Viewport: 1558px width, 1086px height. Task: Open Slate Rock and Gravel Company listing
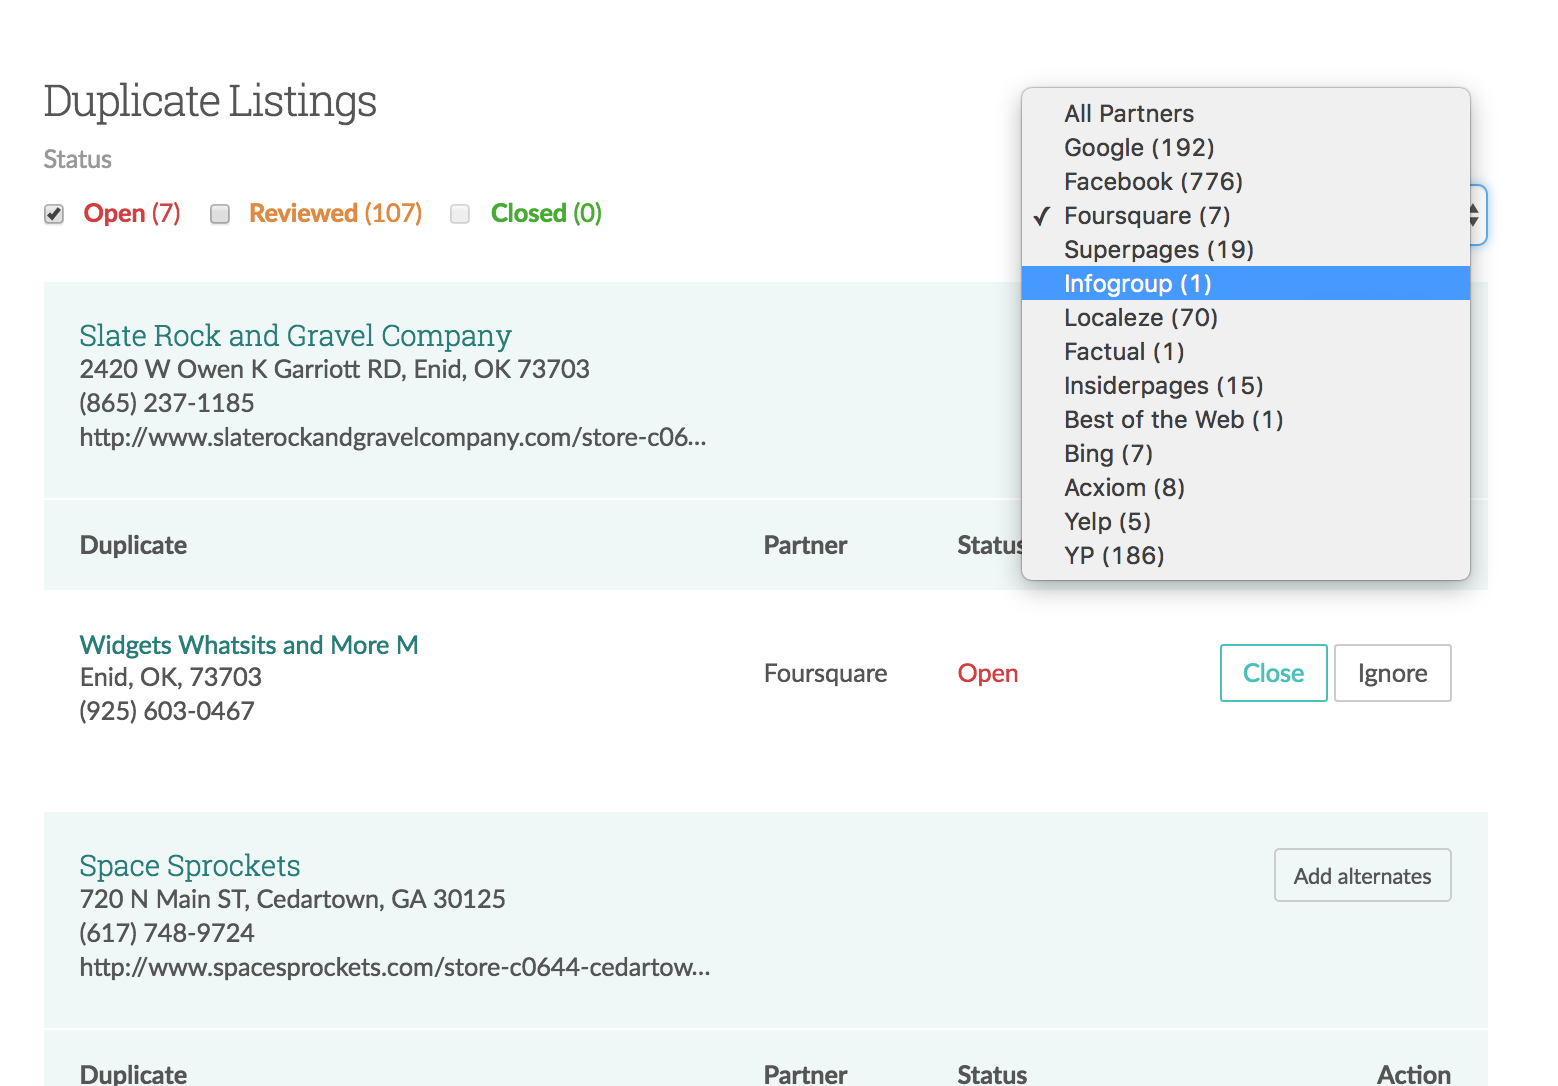295,336
